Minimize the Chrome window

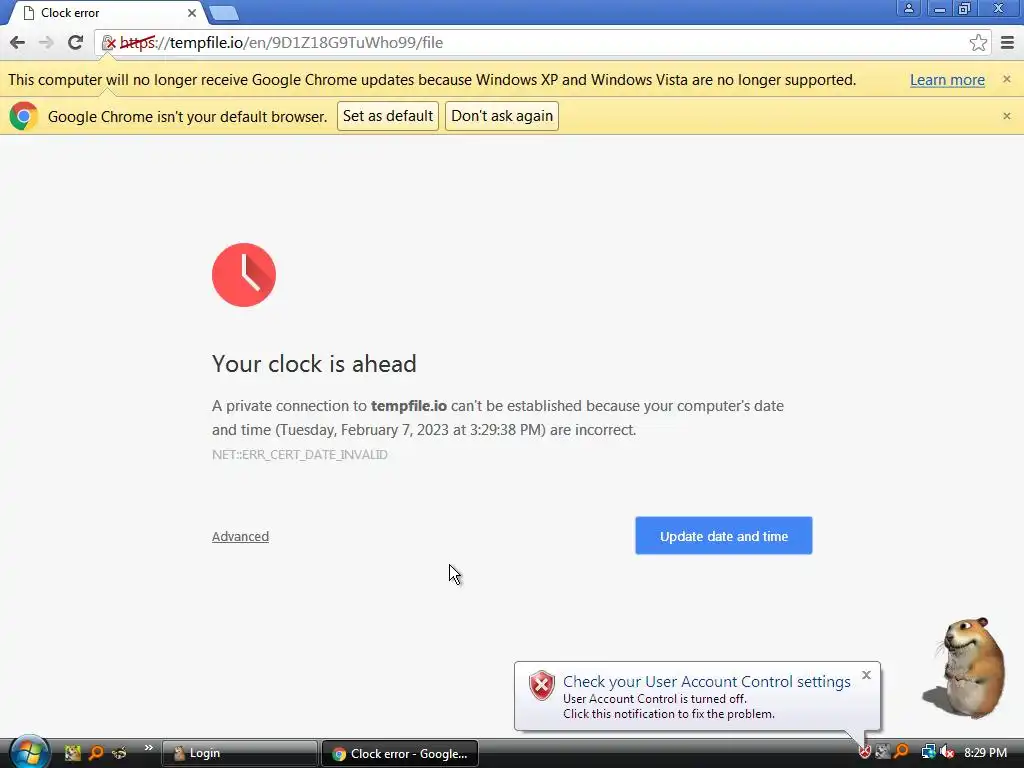[939, 8]
